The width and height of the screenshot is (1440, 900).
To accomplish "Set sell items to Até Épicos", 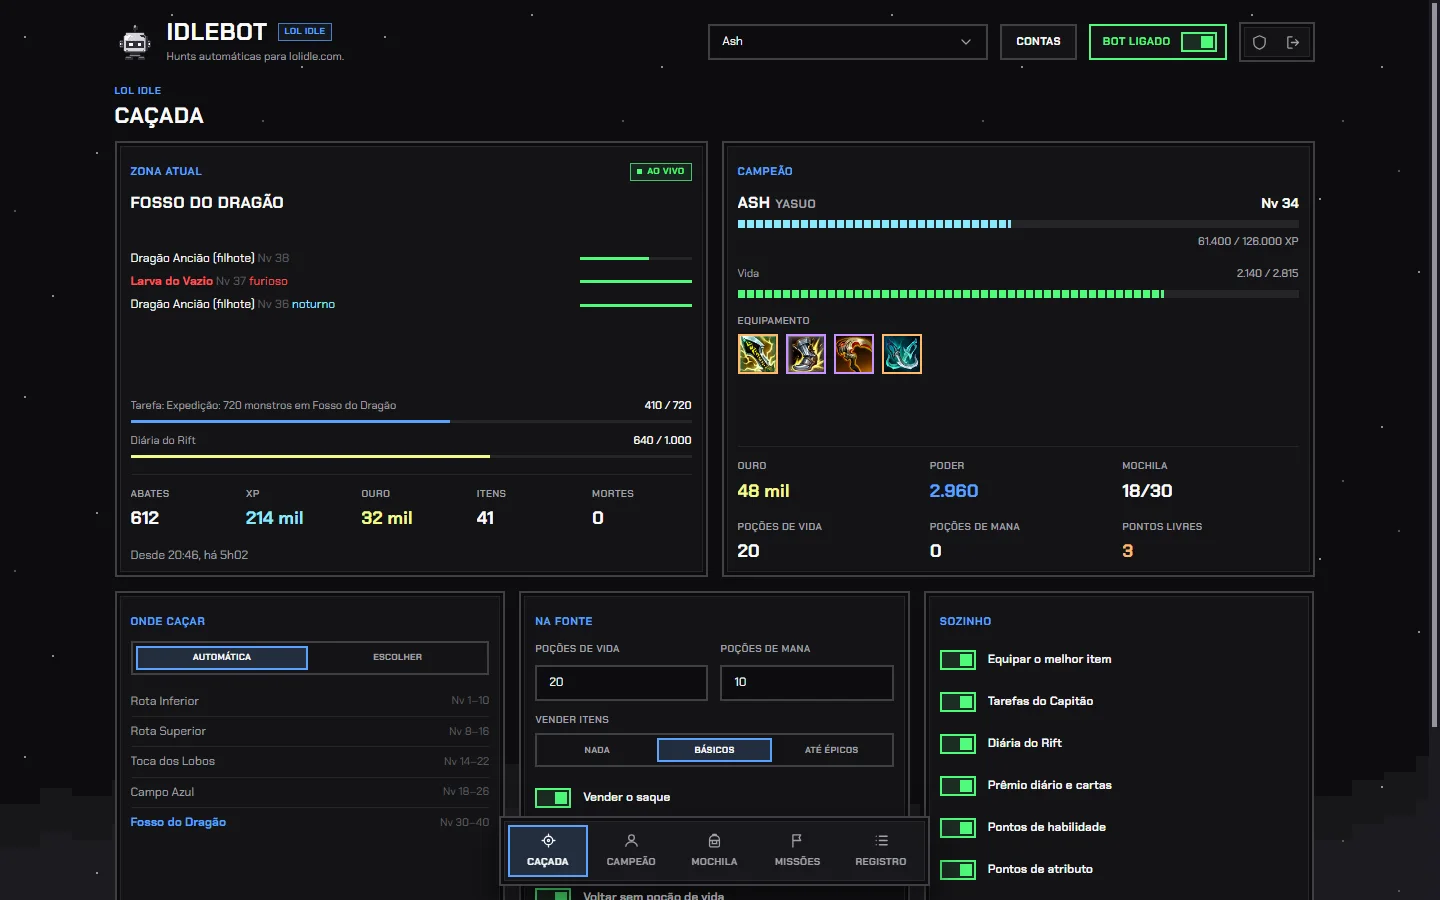I will click(832, 750).
